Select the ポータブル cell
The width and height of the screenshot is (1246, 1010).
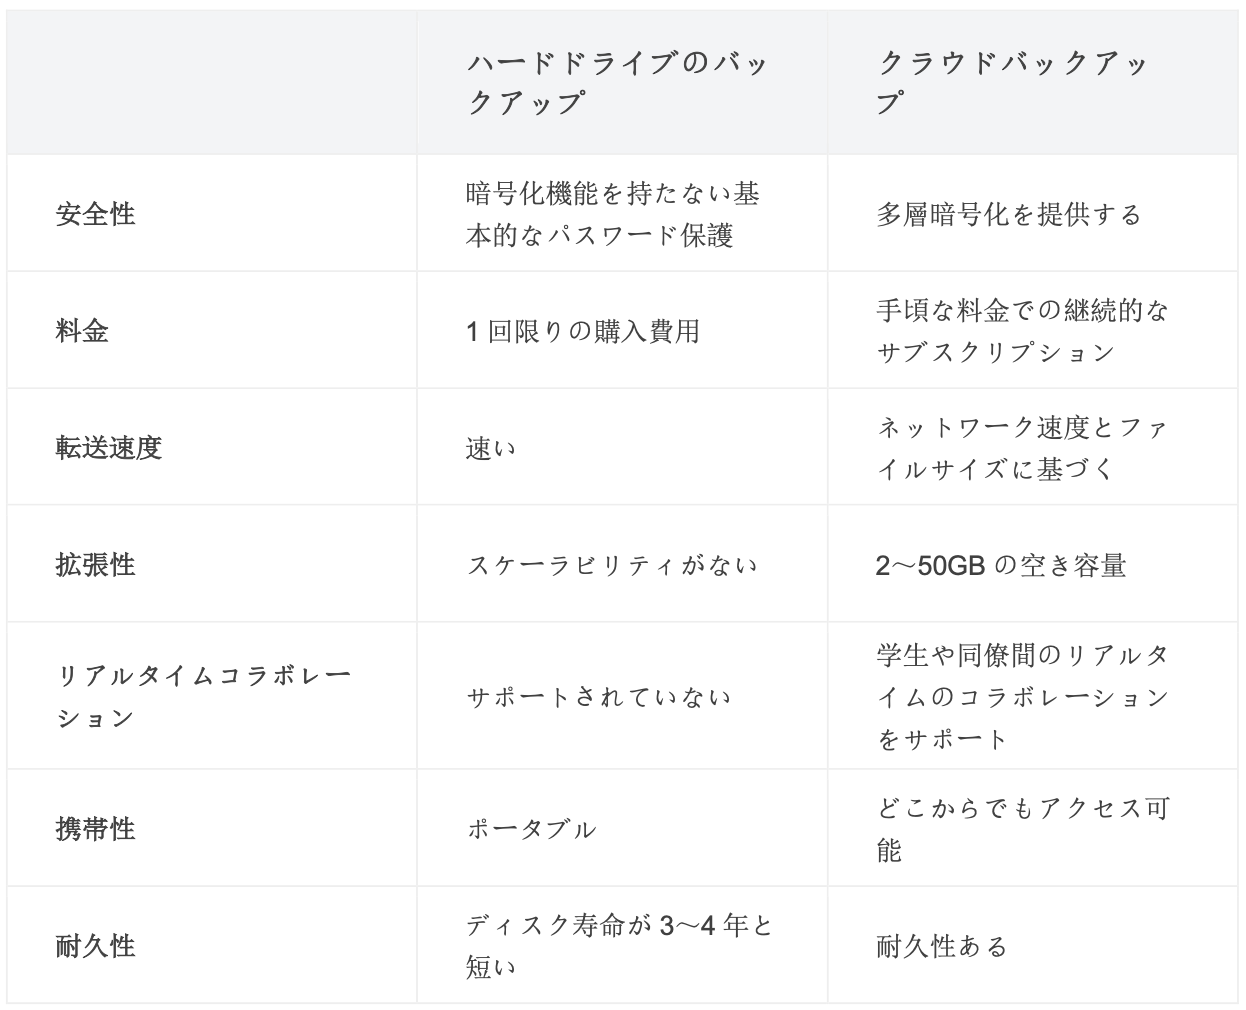click(x=532, y=830)
